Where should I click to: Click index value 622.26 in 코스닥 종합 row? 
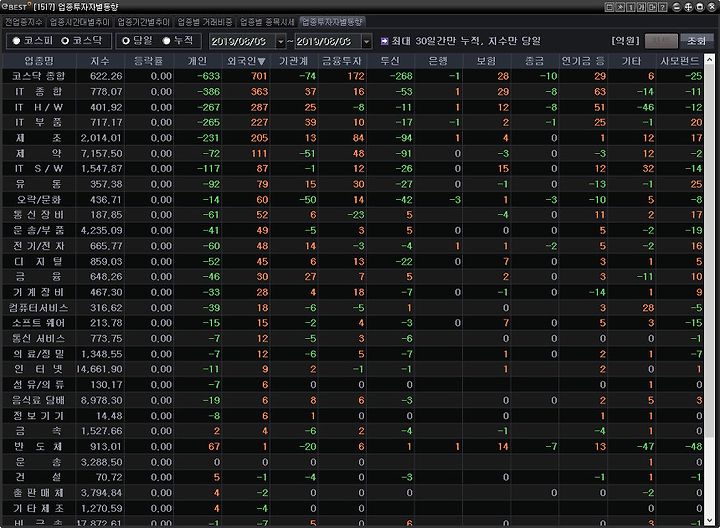coord(106,76)
